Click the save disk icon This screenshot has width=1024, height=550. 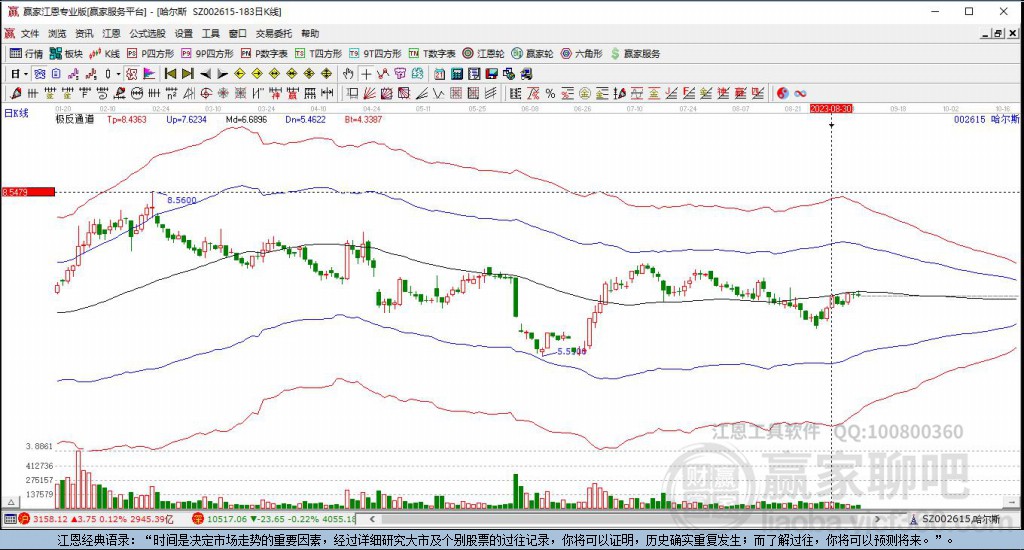point(491,74)
